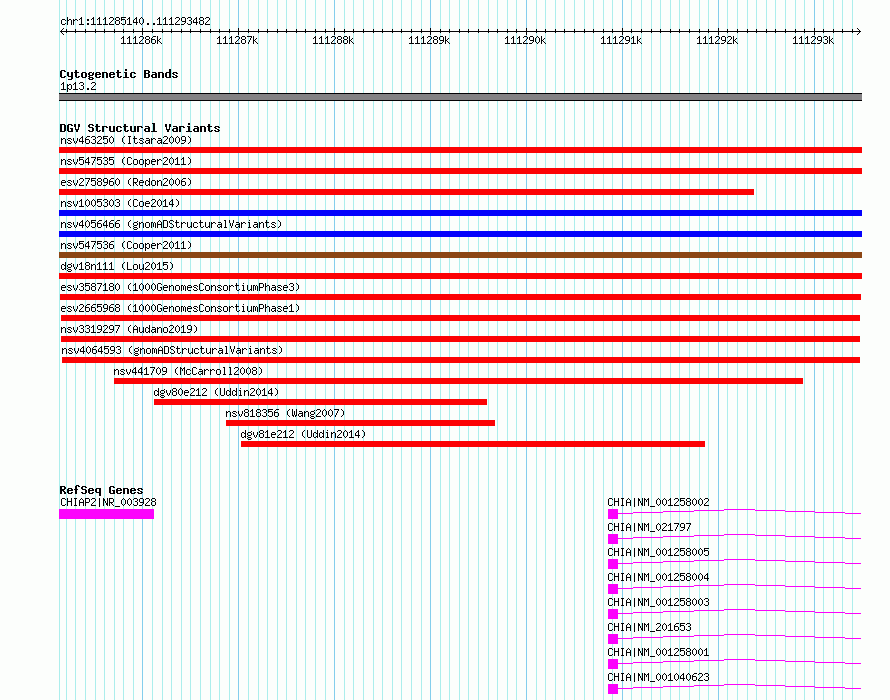Select CHIA|NM_201653 transcript label
The image size is (890, 700).
click(649, 627)
